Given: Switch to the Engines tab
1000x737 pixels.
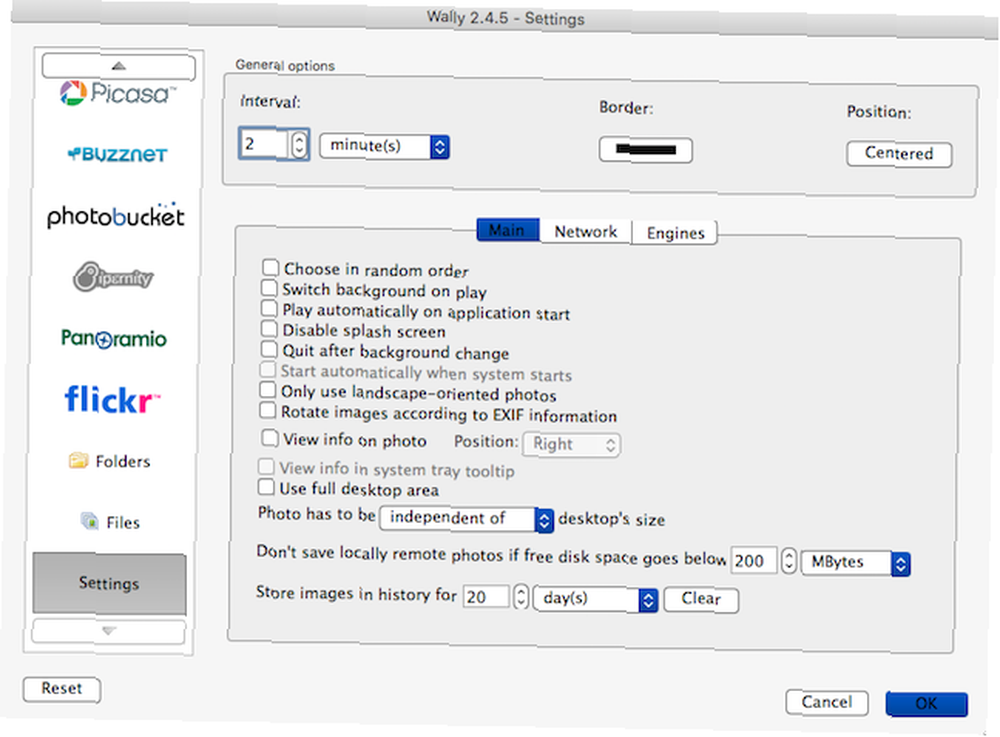Looking at the screenshot, I should 675,233.
